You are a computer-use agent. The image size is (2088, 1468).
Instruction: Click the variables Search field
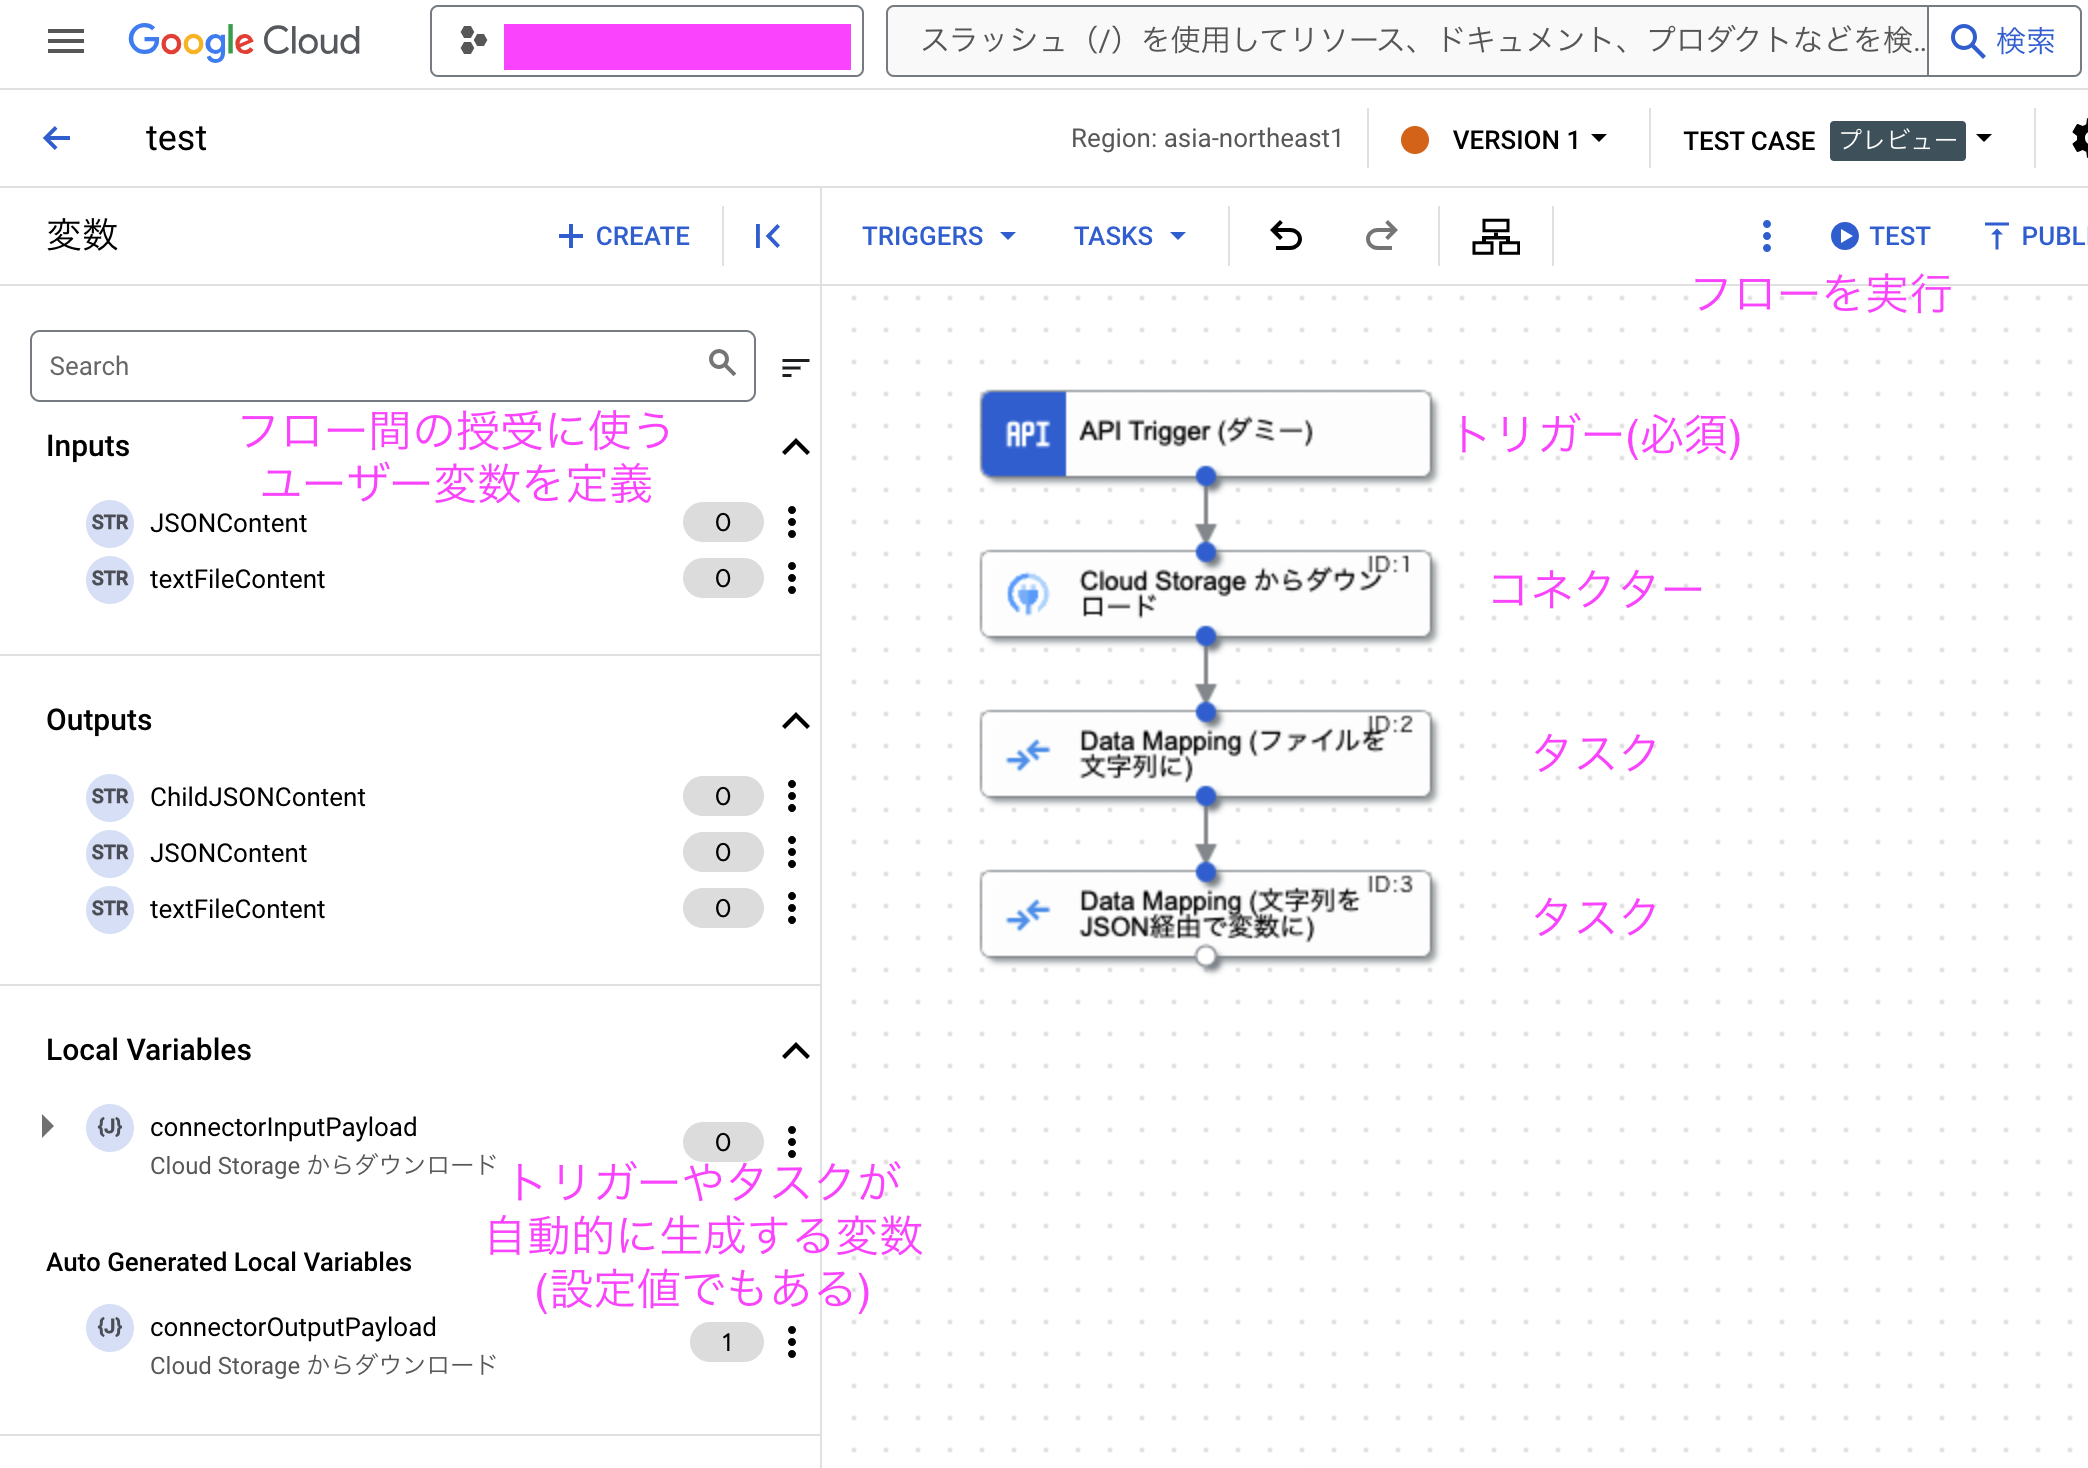tap(370, 366)
